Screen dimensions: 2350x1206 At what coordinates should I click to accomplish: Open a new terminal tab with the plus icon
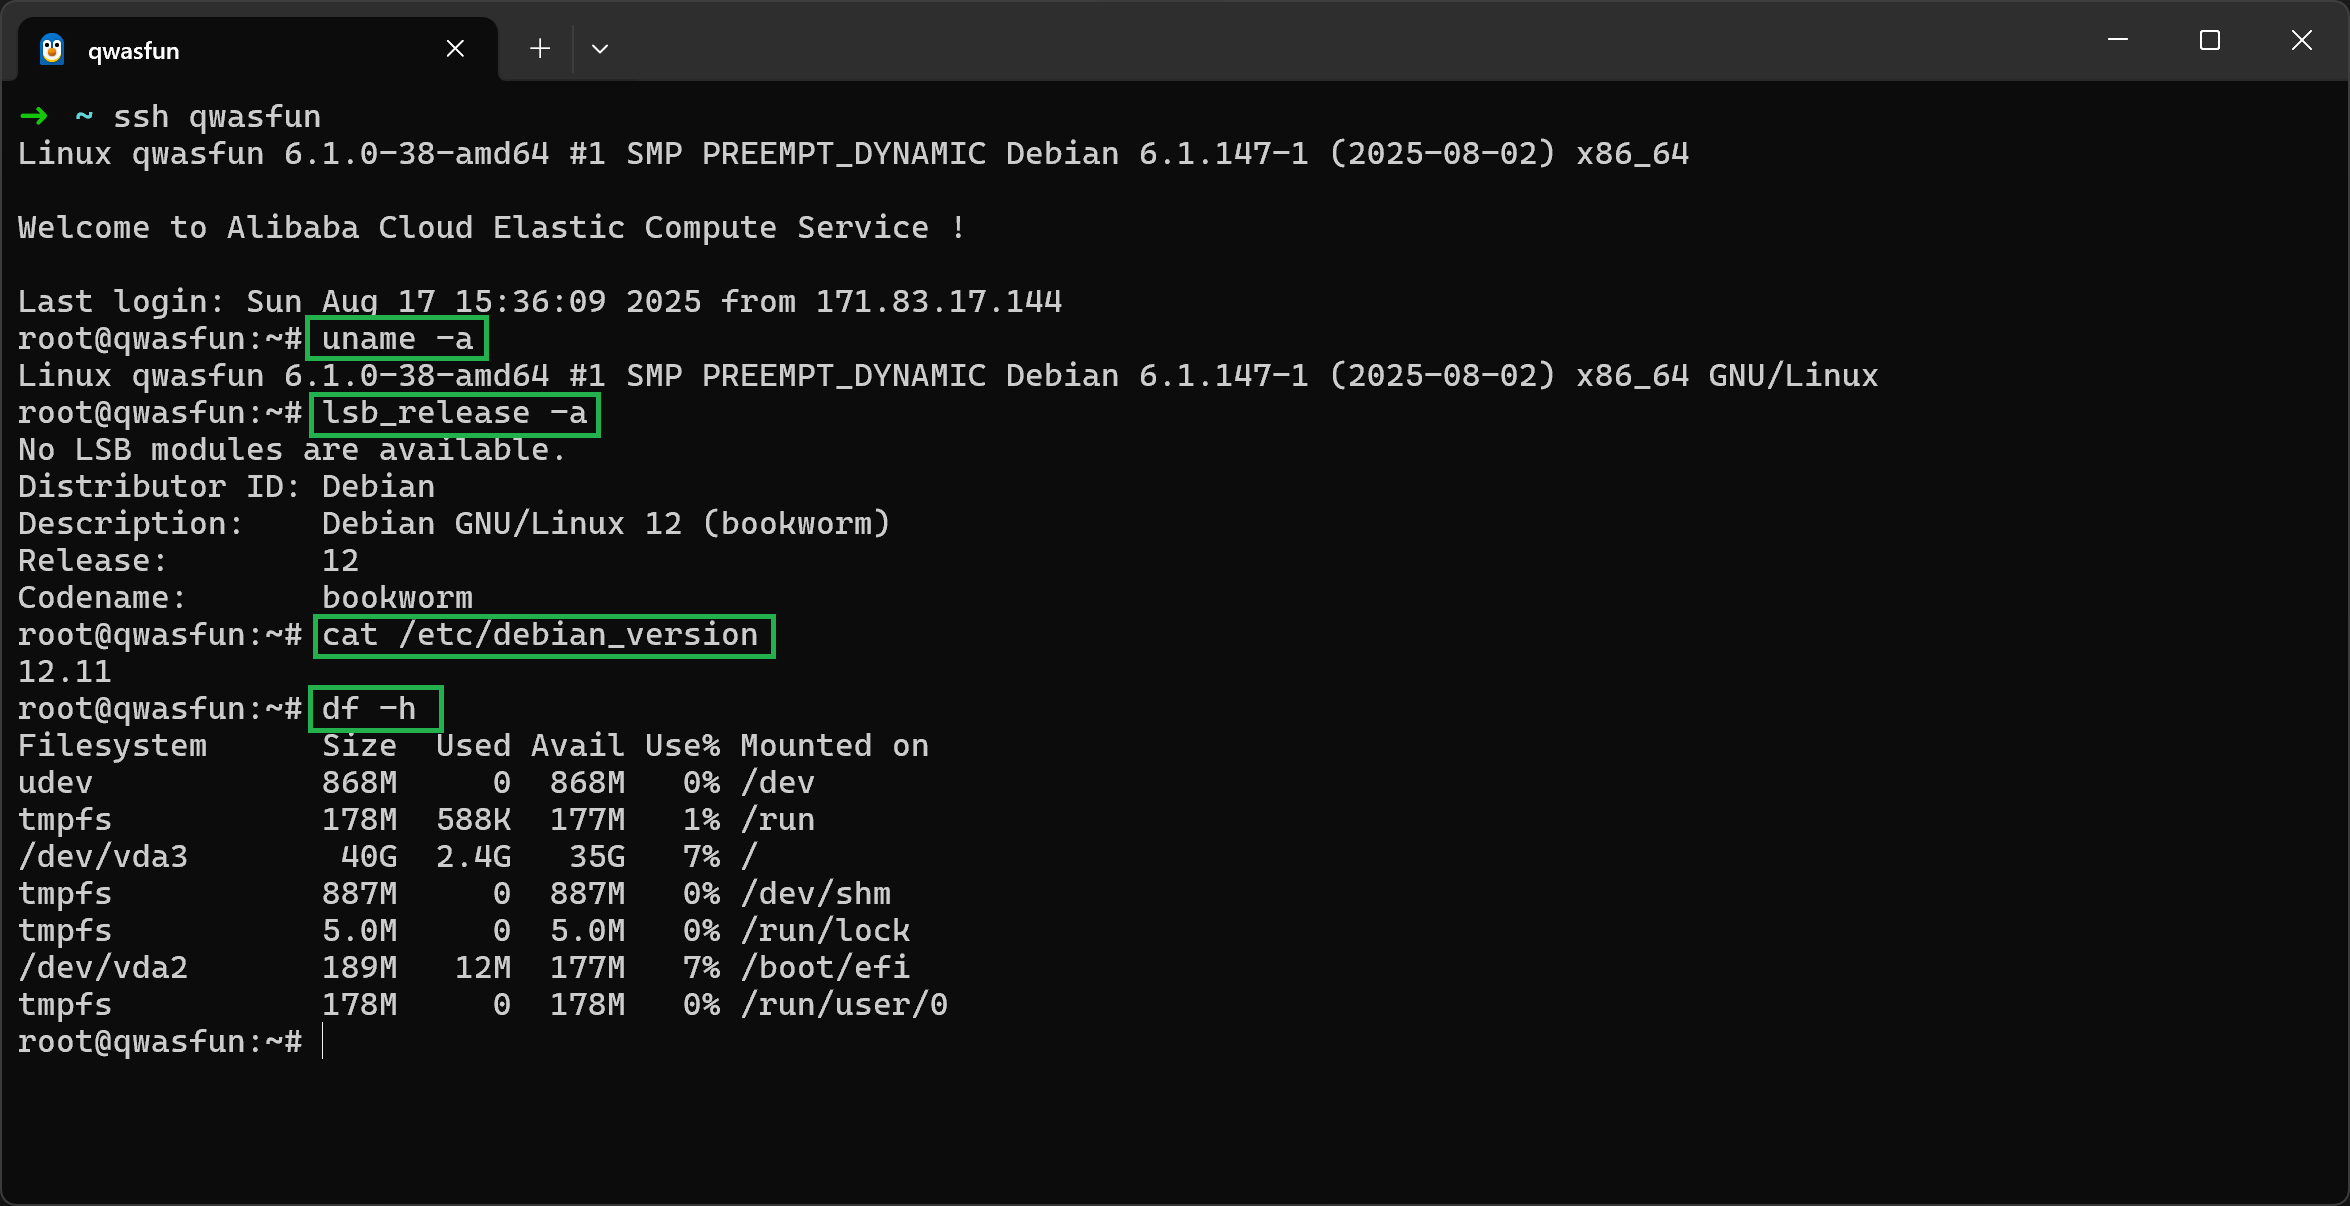click(x=539, y=48)
